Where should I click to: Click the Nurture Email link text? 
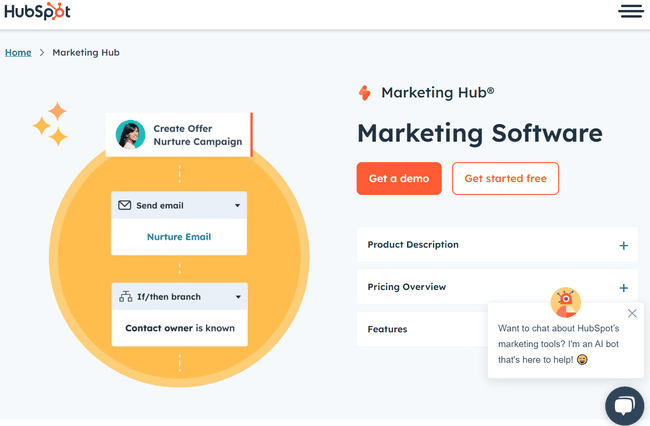click(179, 237)
